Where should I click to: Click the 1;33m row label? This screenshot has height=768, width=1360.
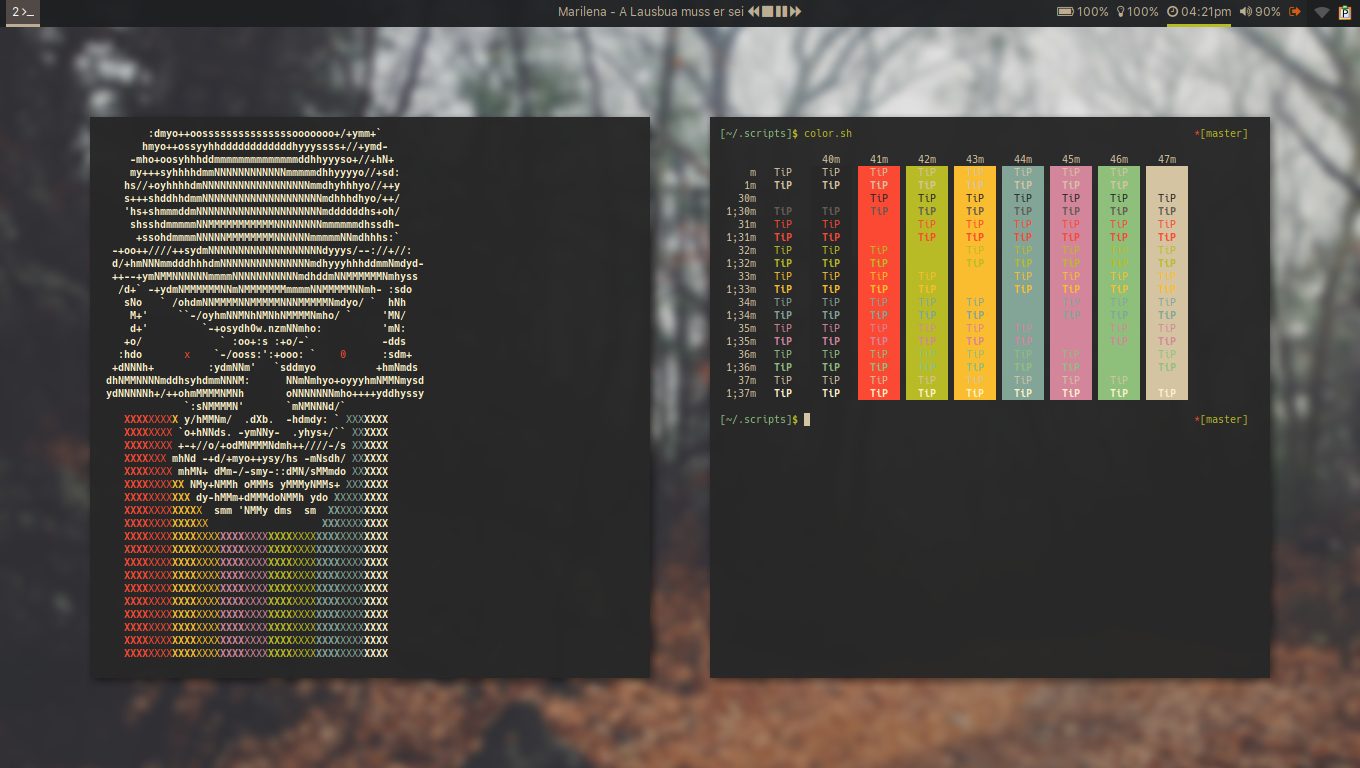point(741,290)
